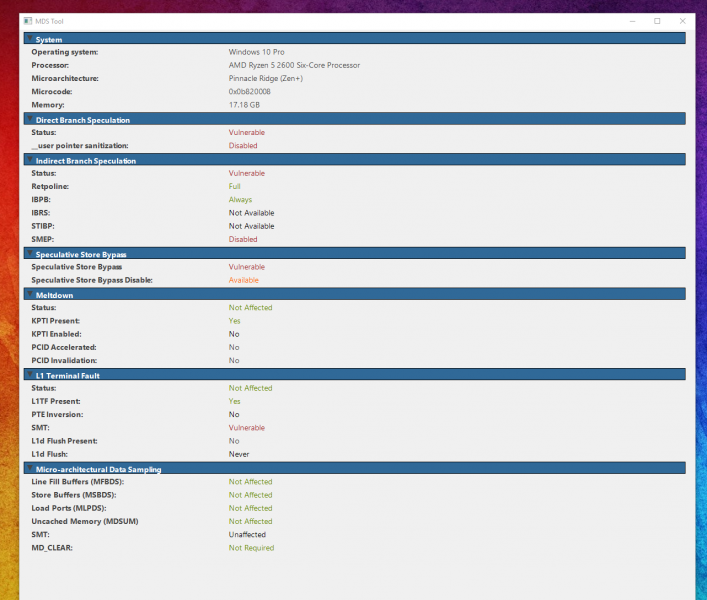Image resolution: width=707 pixels, height=600 pixels.
Task: Click the IBPB 'Always' value
Action: coord(240,199)
